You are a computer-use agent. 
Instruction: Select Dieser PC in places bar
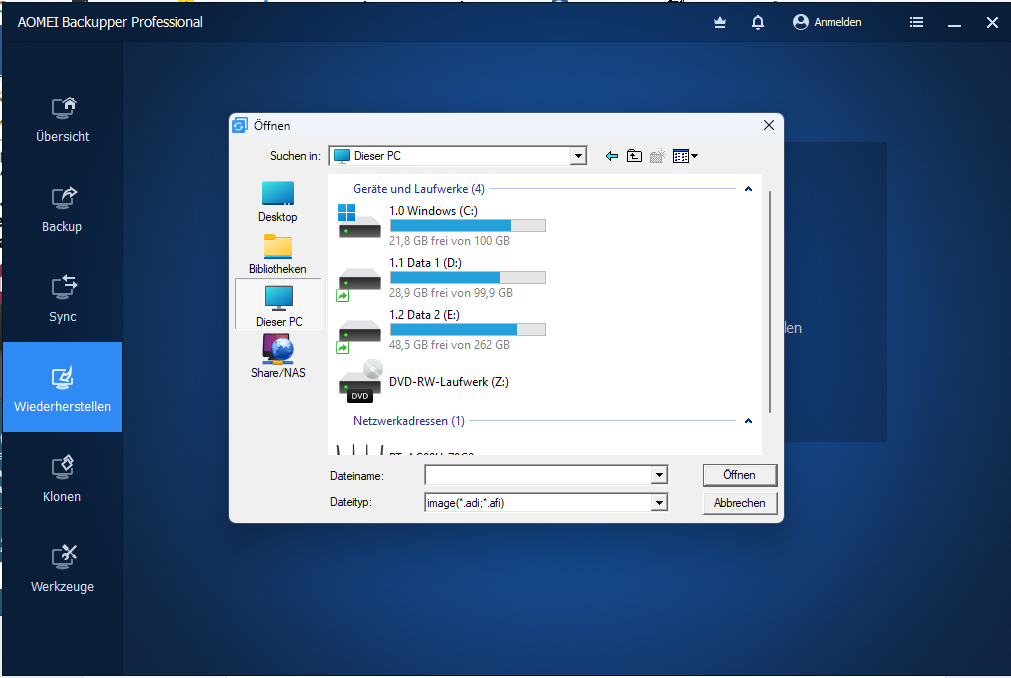[279, 305]
